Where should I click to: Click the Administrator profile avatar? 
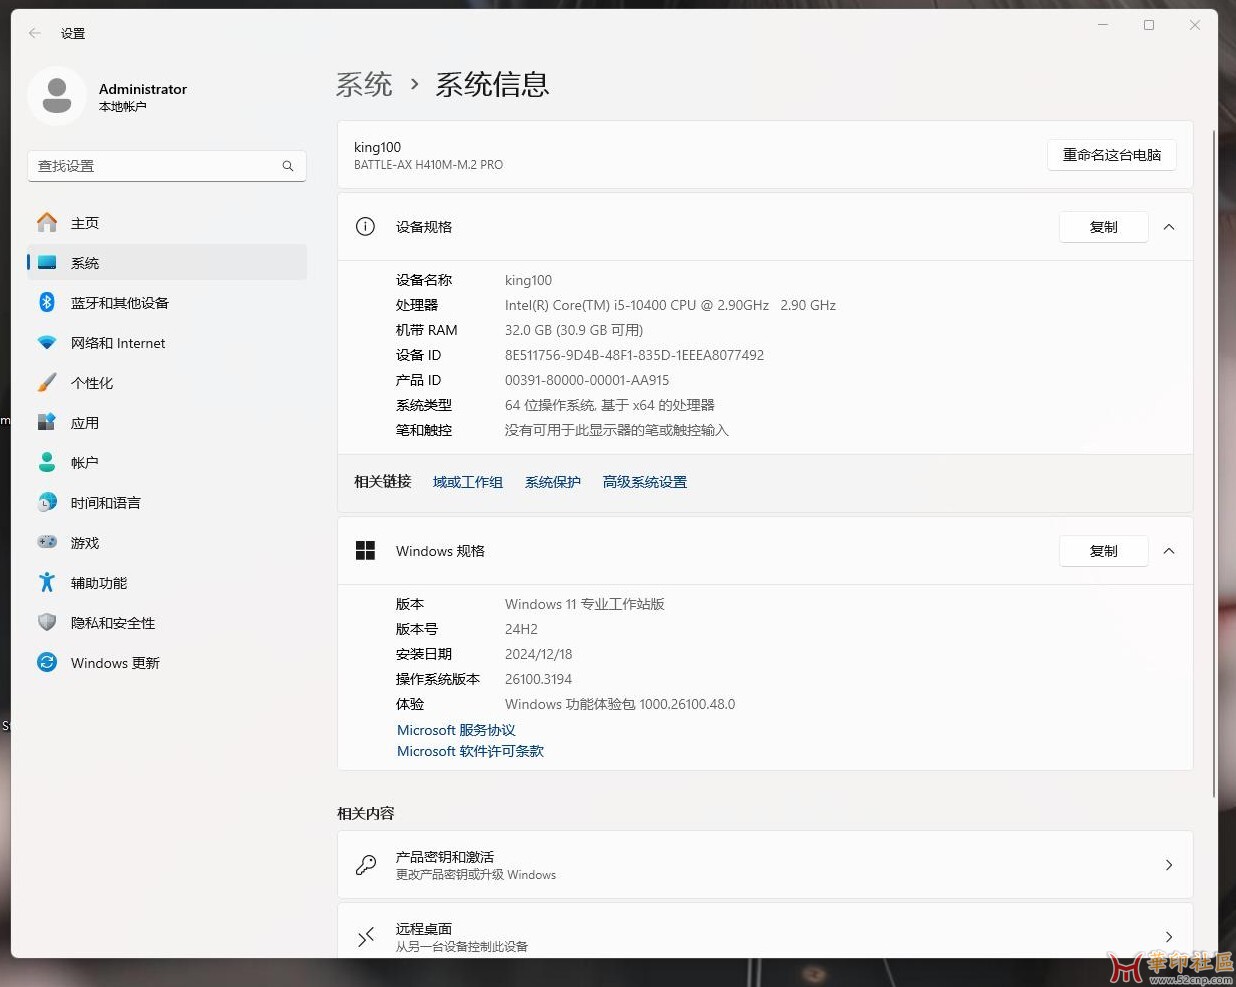pyautogui.click(x=57, y=96)
